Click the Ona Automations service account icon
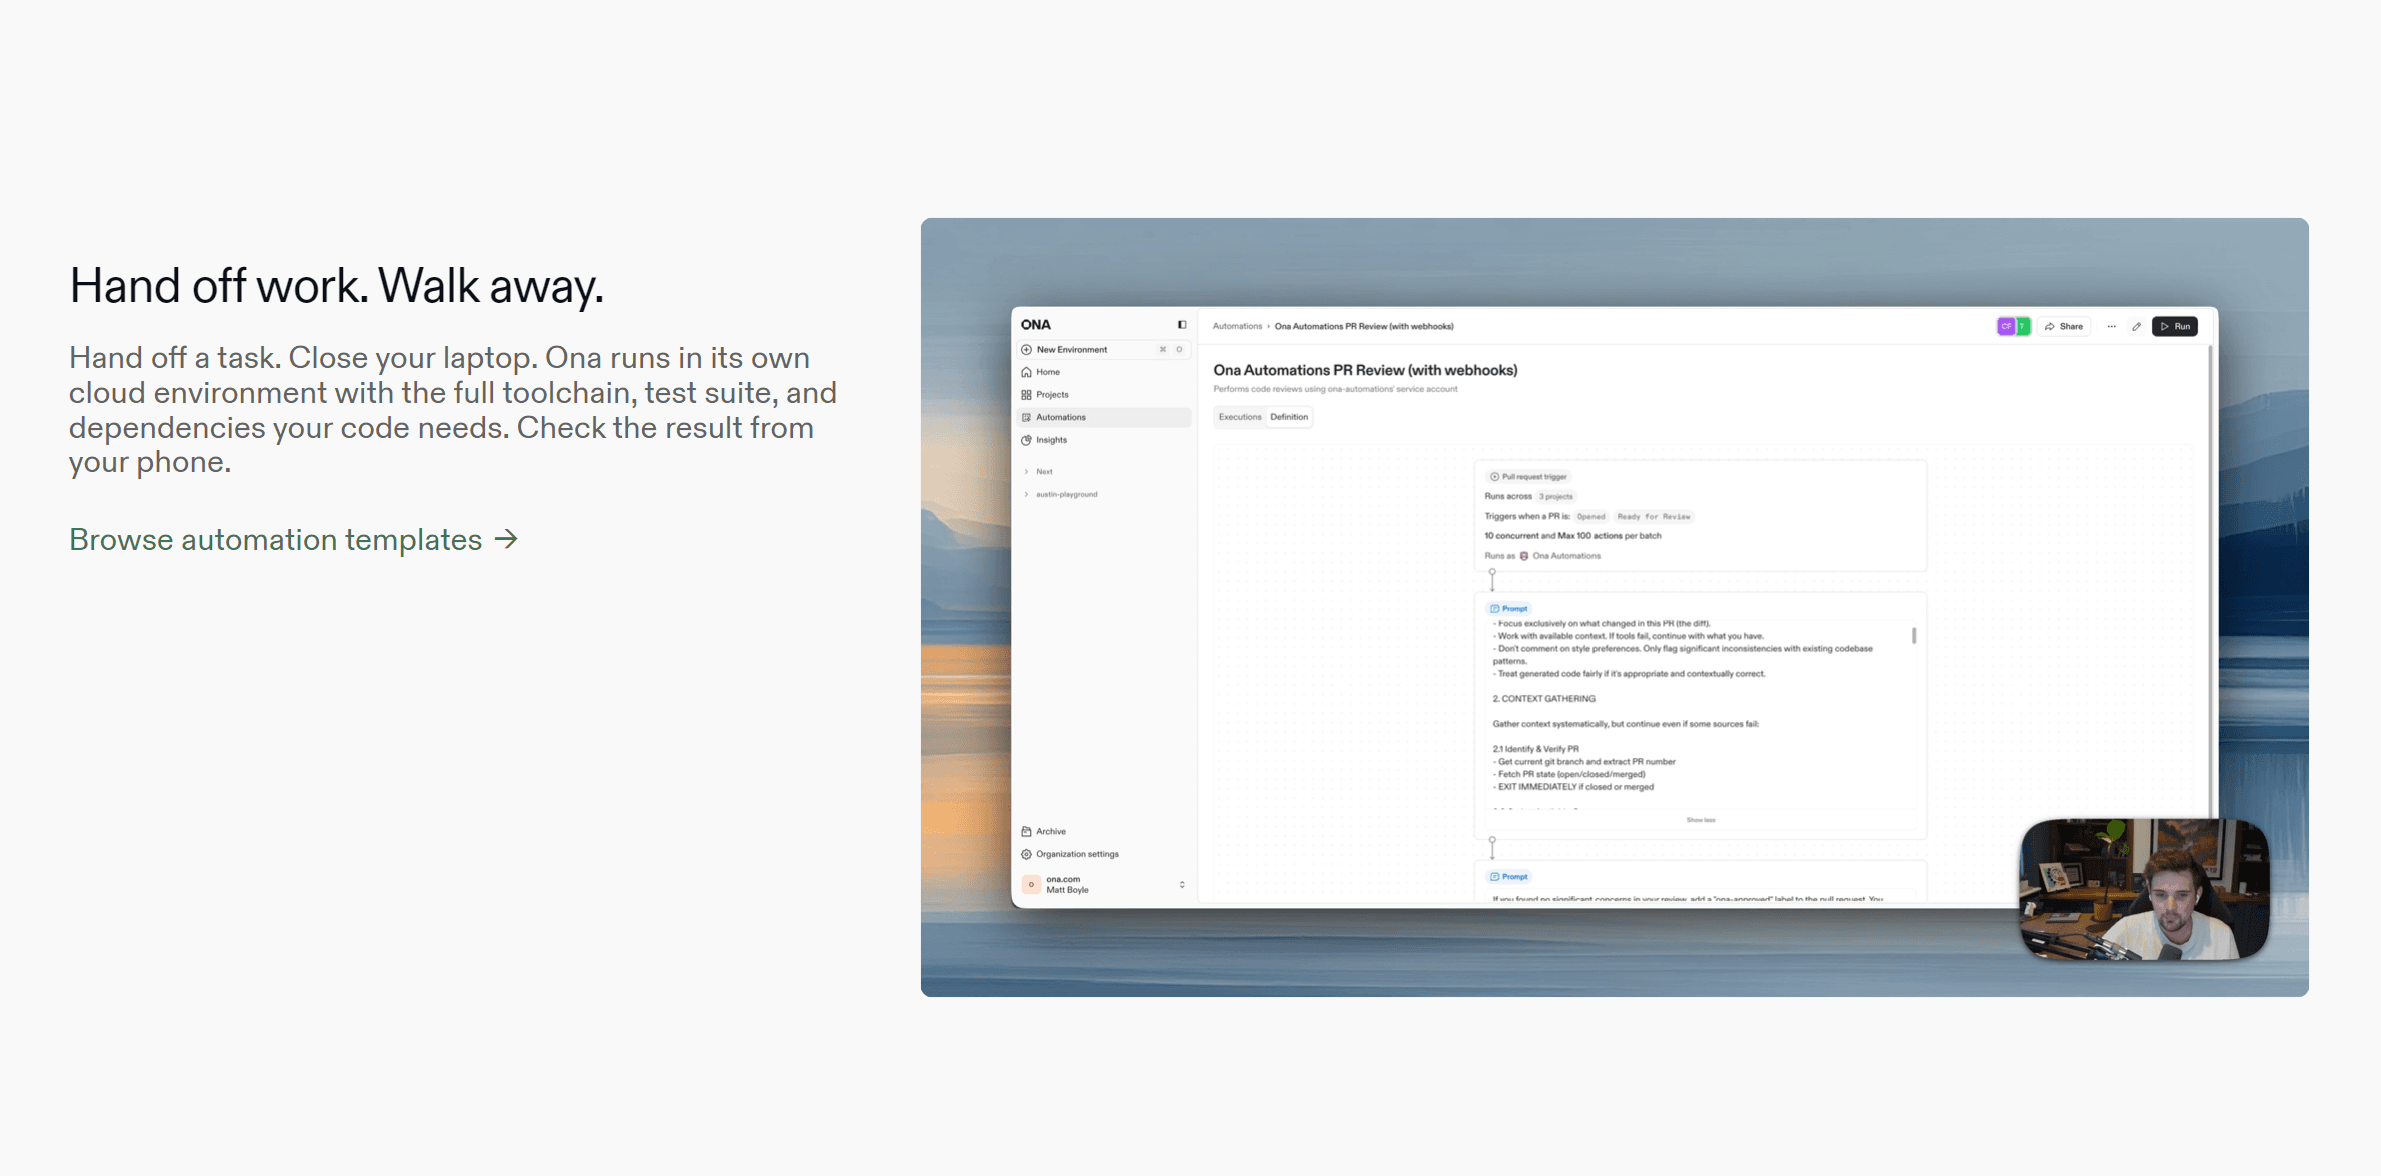Viewport: 2381px width, 1176px height. 1524,556
